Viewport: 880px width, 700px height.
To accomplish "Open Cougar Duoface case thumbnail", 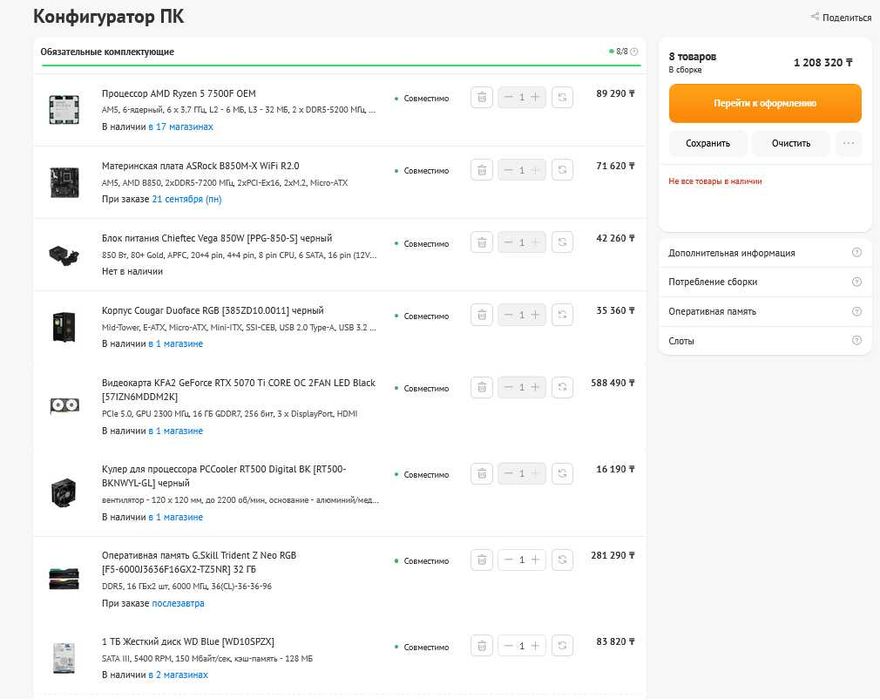I will pos(64,327).
